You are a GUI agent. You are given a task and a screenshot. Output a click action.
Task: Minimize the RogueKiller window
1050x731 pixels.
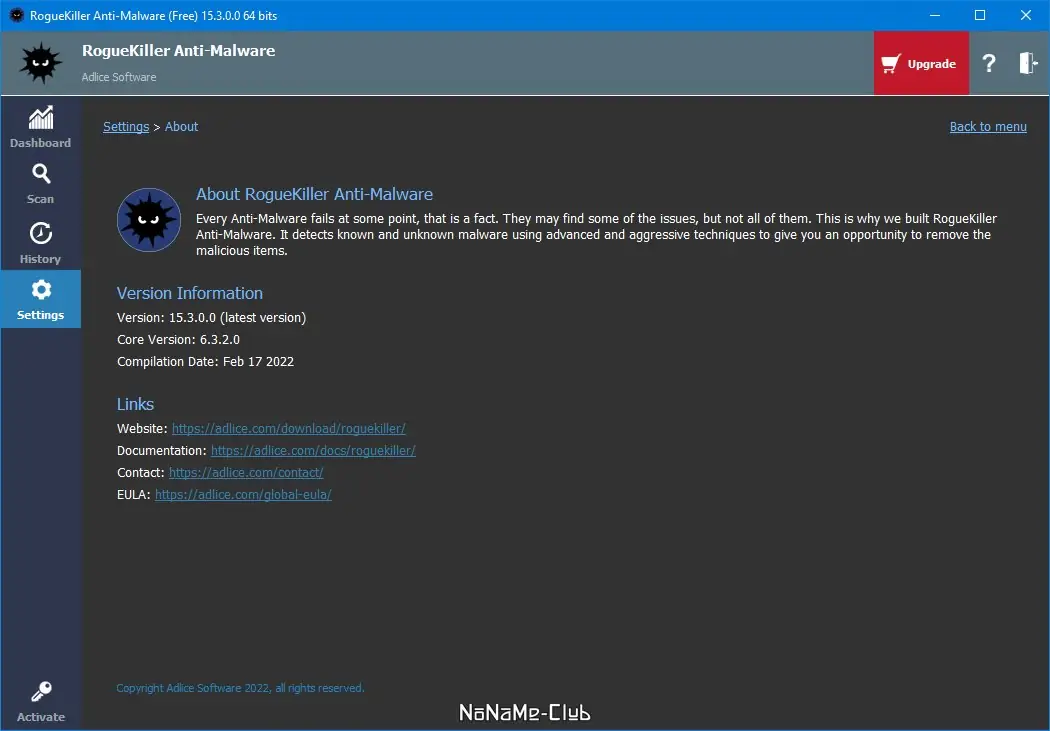pyautogui.click(x=935, y=15)
